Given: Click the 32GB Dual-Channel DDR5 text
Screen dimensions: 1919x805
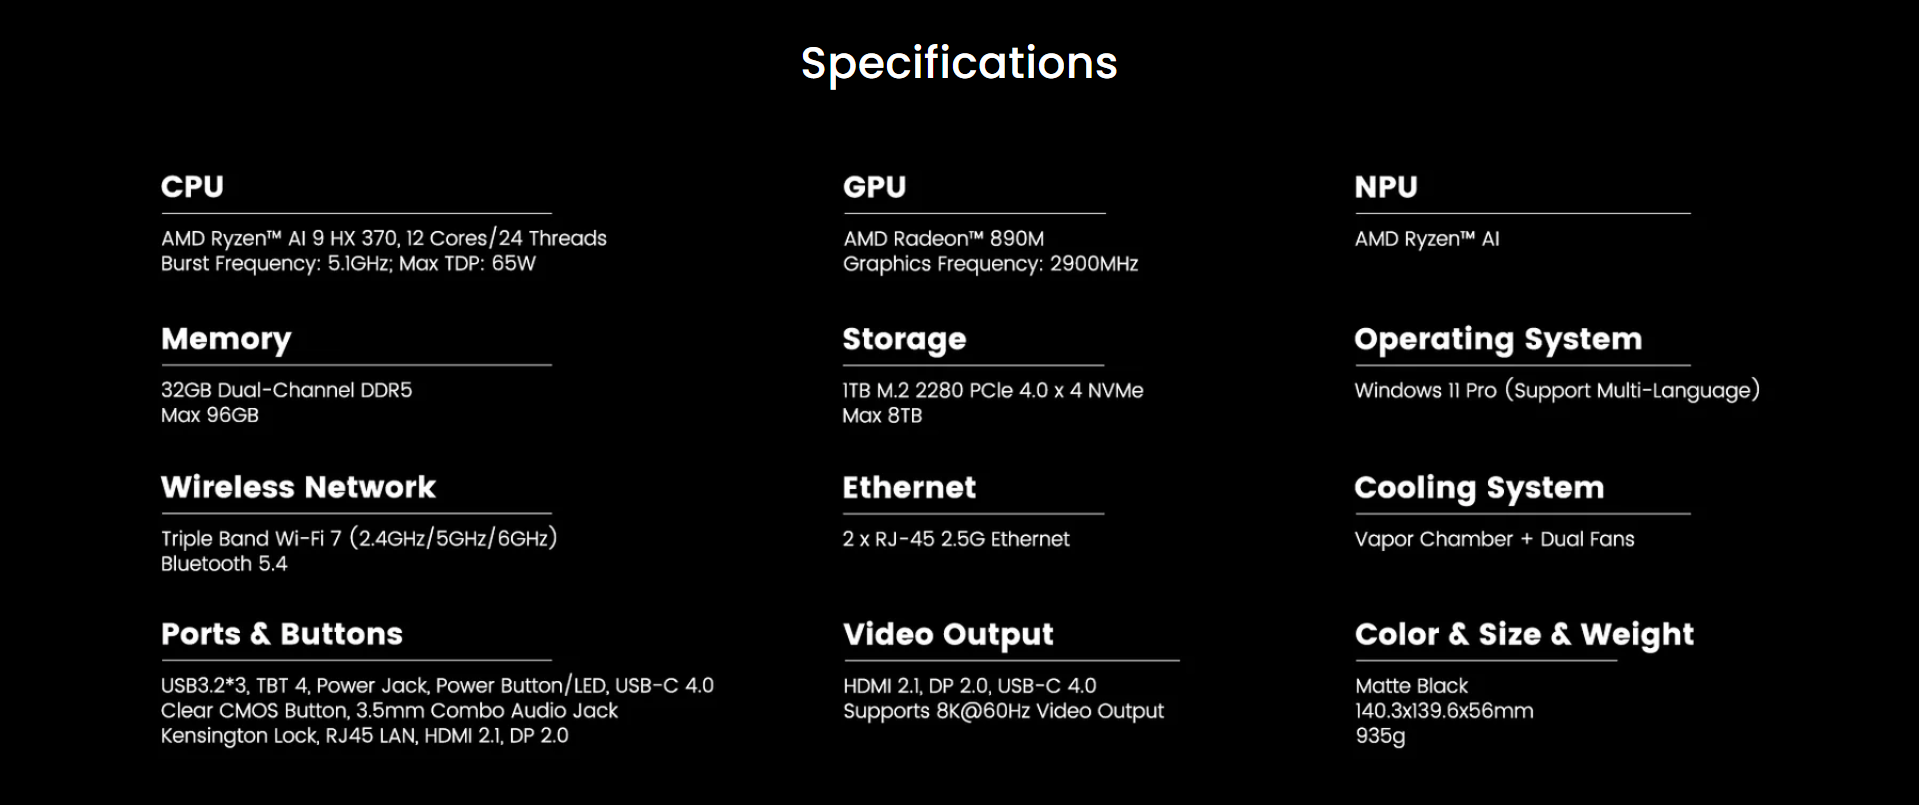Looking at the screenshot, I should coord(286,390).
